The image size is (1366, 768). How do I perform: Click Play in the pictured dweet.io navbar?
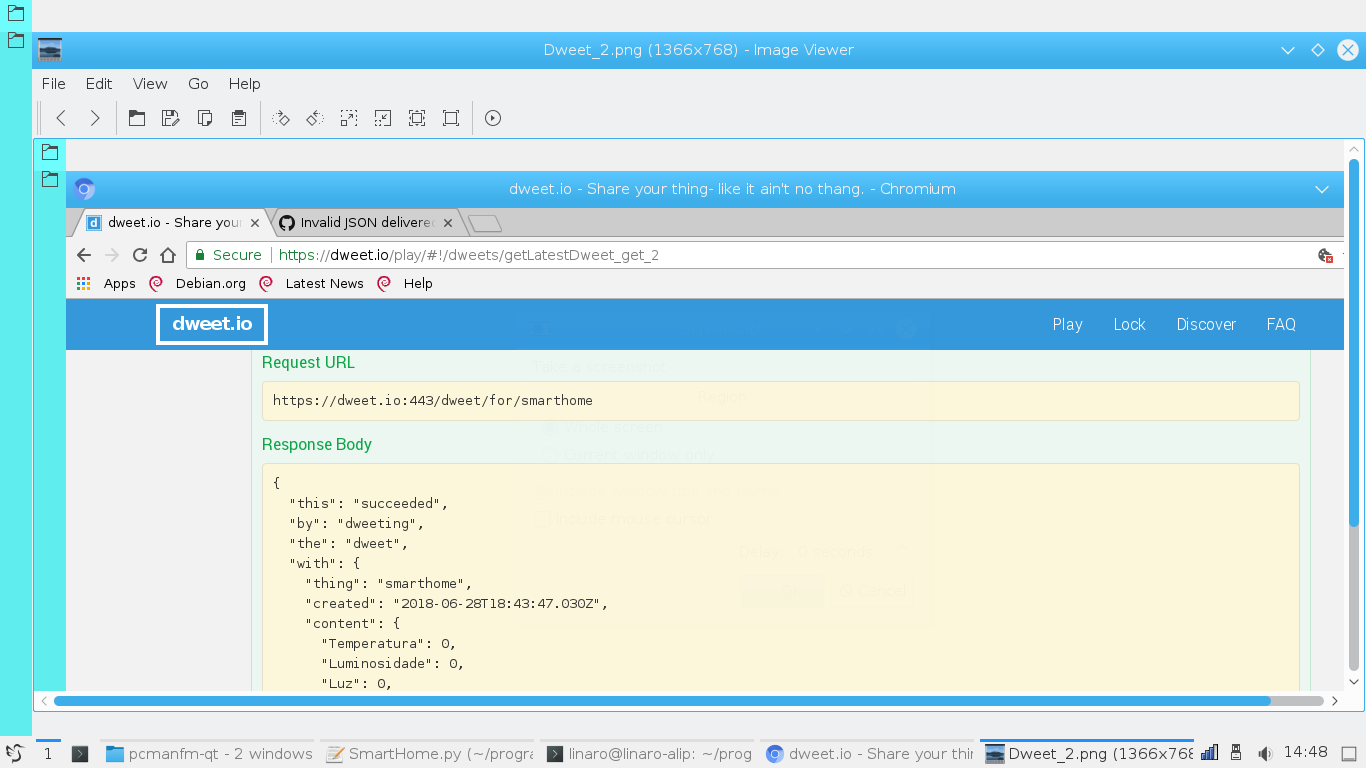pyautogui.click(x=1067, y=324)
